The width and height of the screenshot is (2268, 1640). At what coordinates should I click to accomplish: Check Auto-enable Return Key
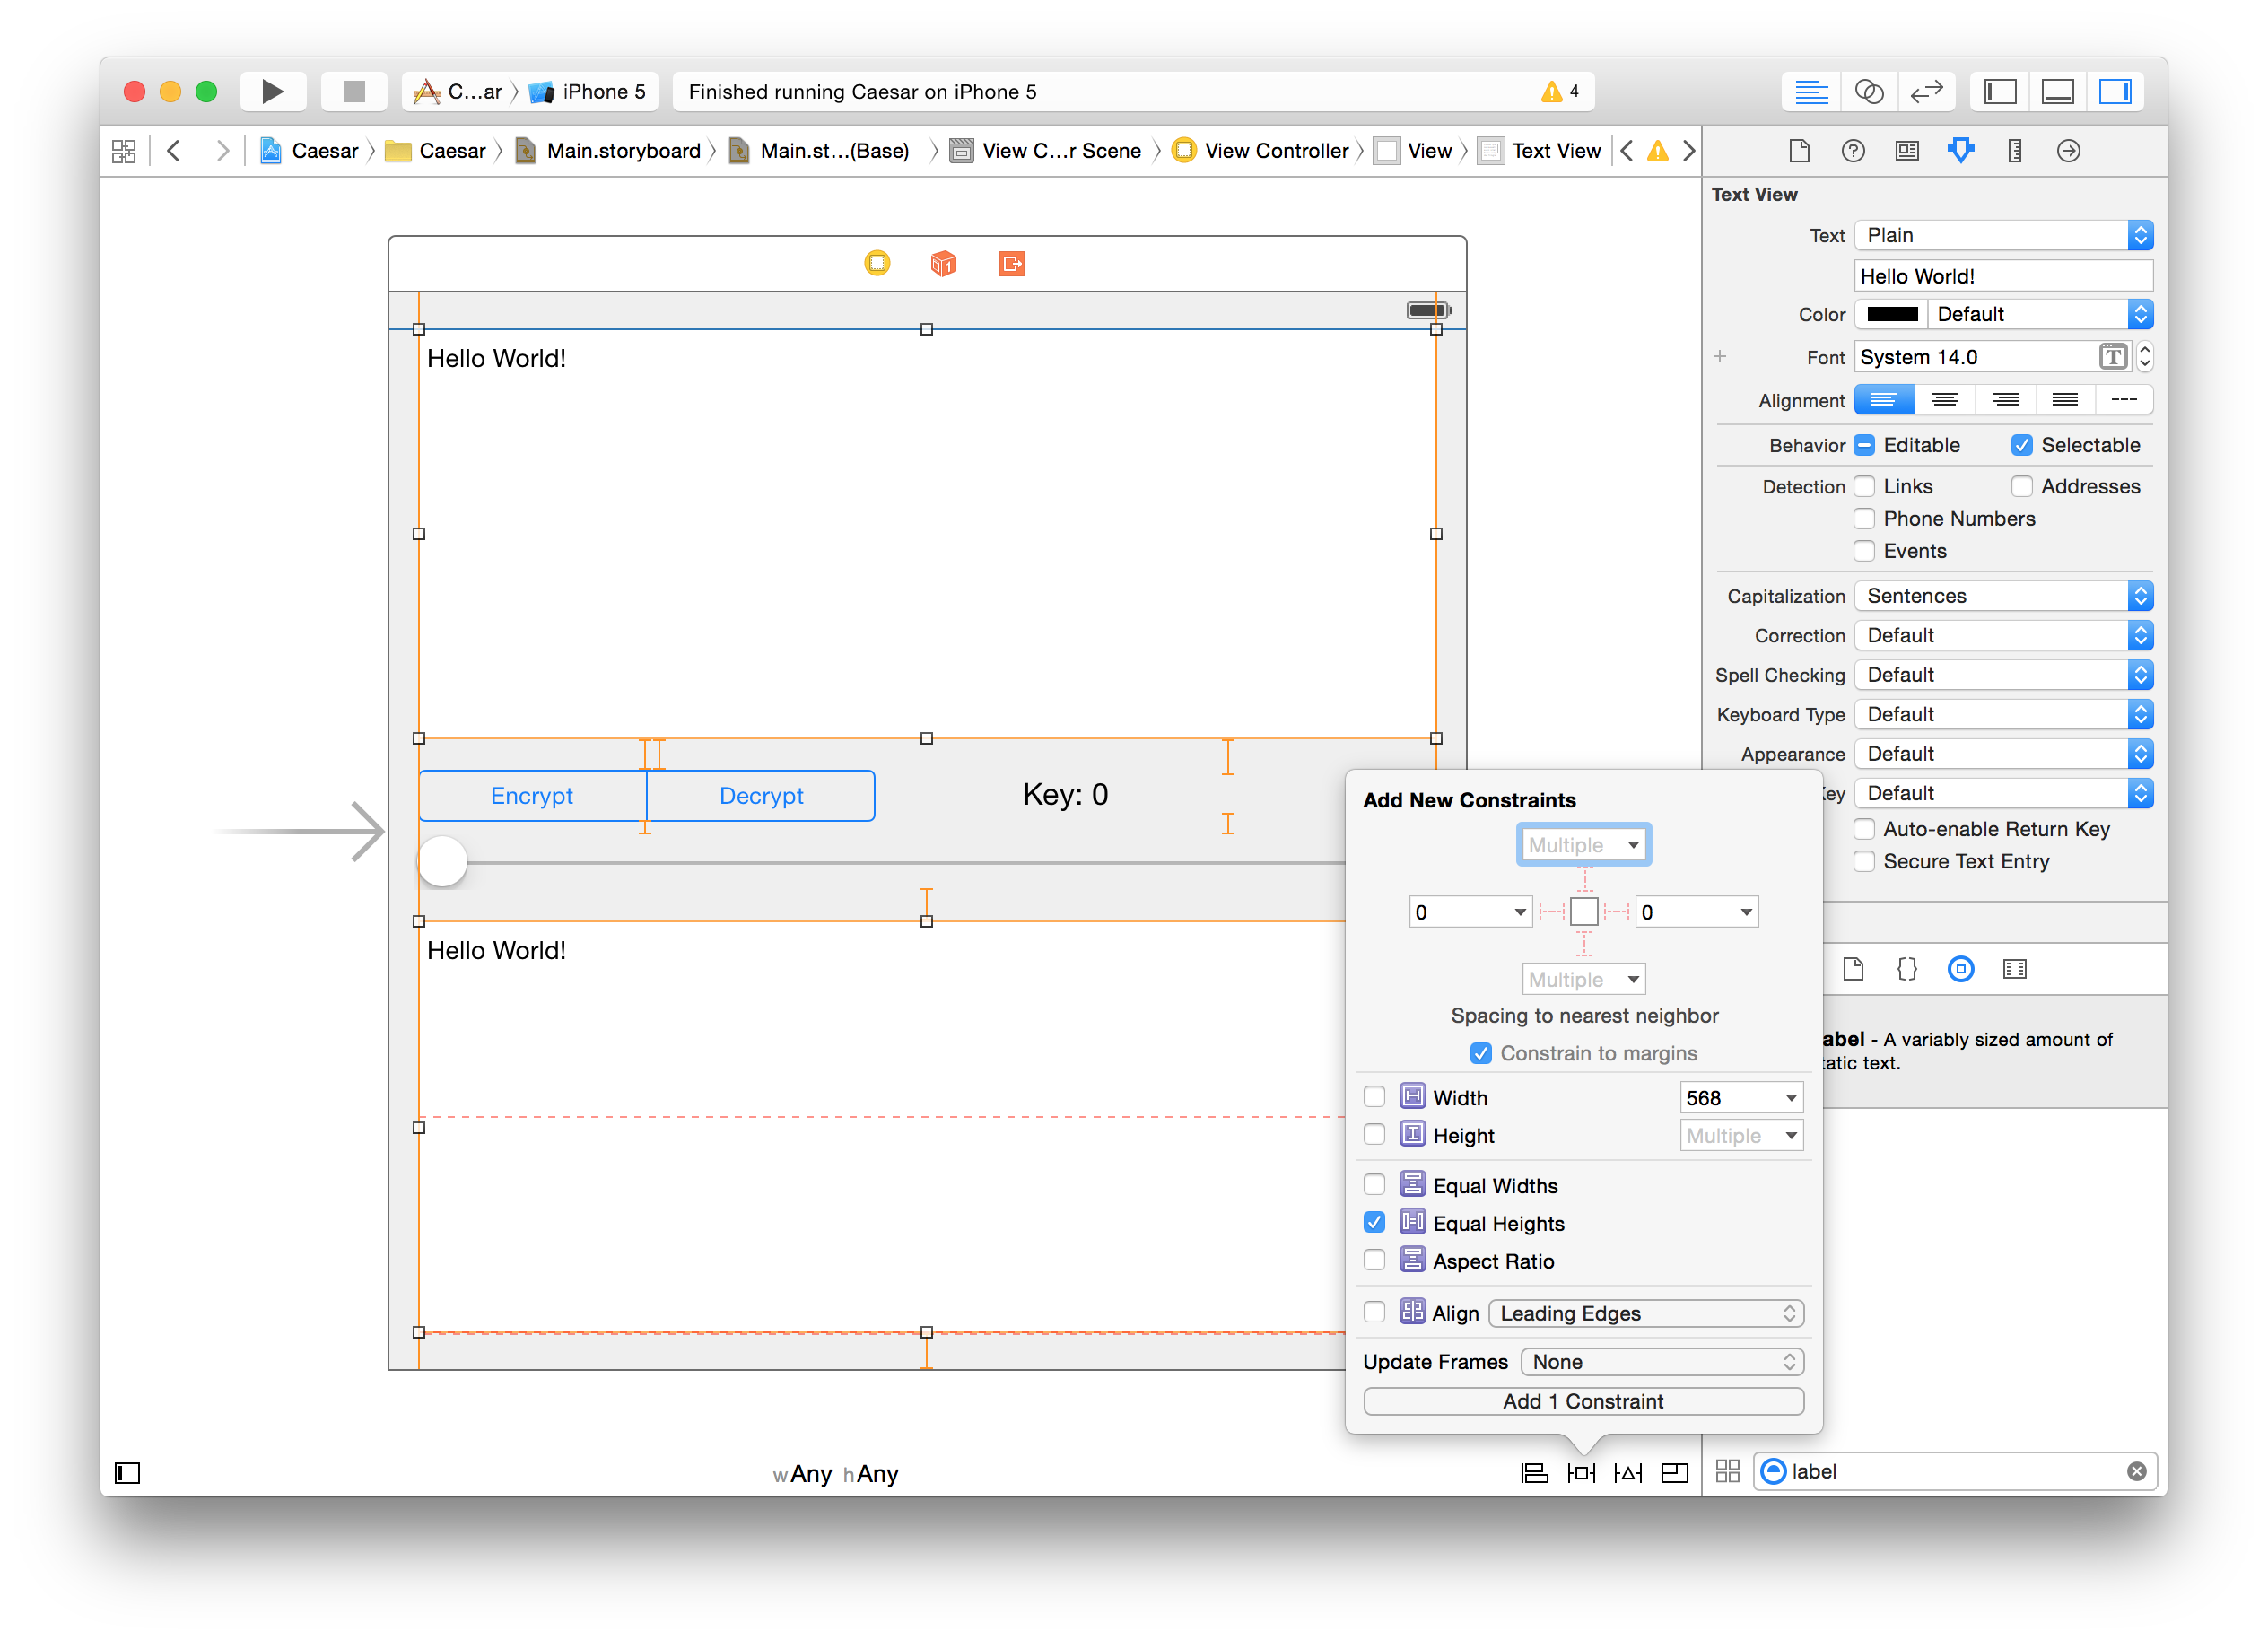(1864, 829)
